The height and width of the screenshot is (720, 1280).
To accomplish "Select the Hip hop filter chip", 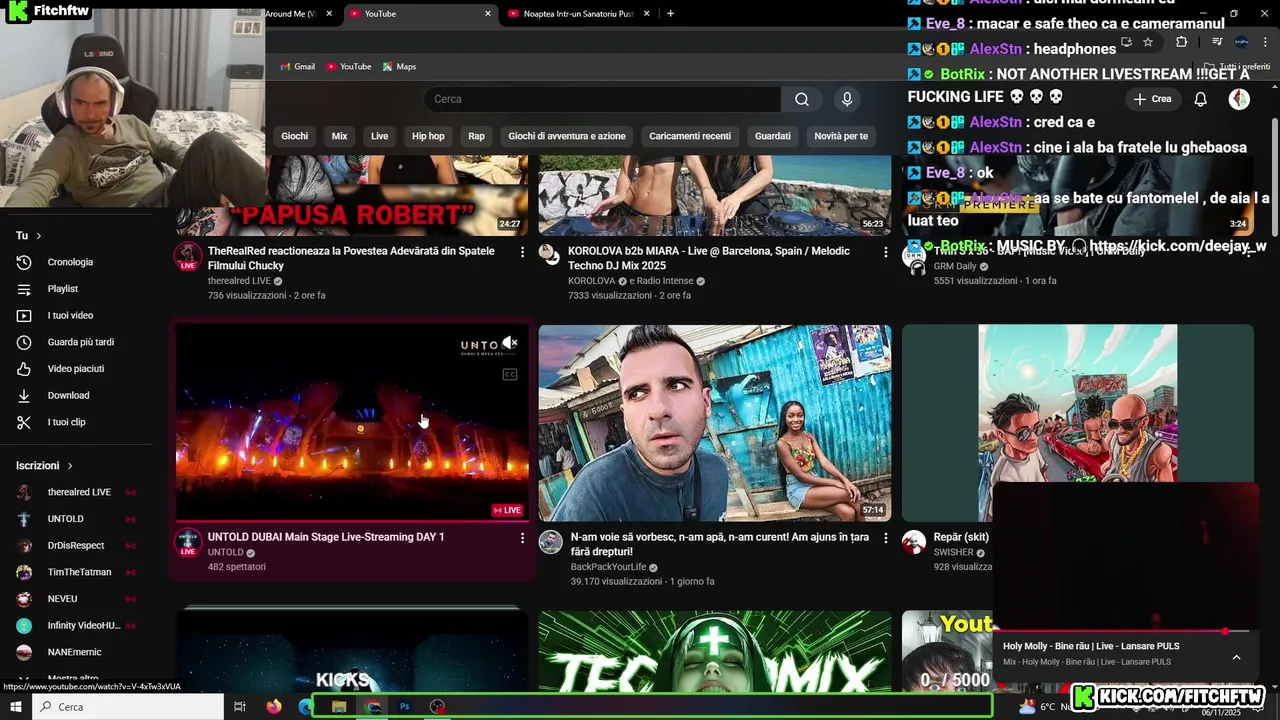I will pyautogui.click(x=428, y=136).
